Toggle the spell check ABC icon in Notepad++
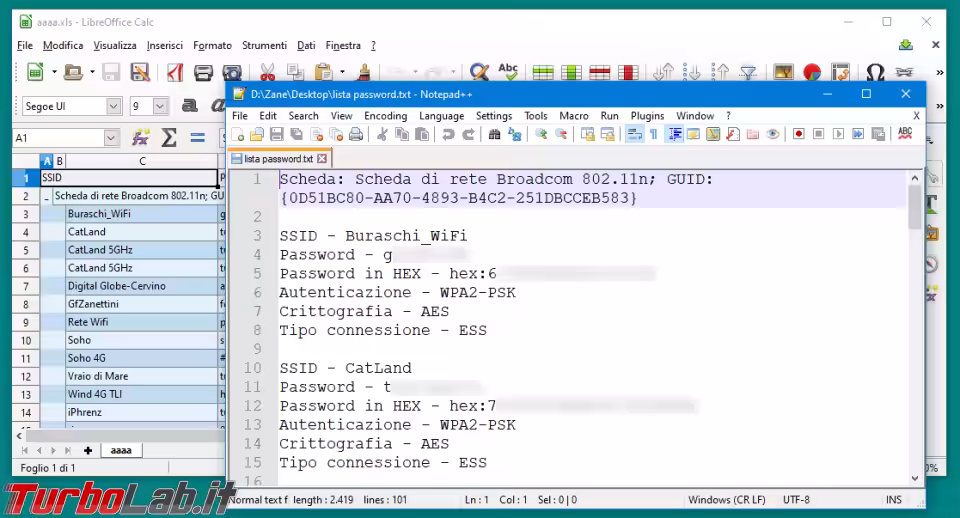The image size is (960, 518). (x=905, y=135)
